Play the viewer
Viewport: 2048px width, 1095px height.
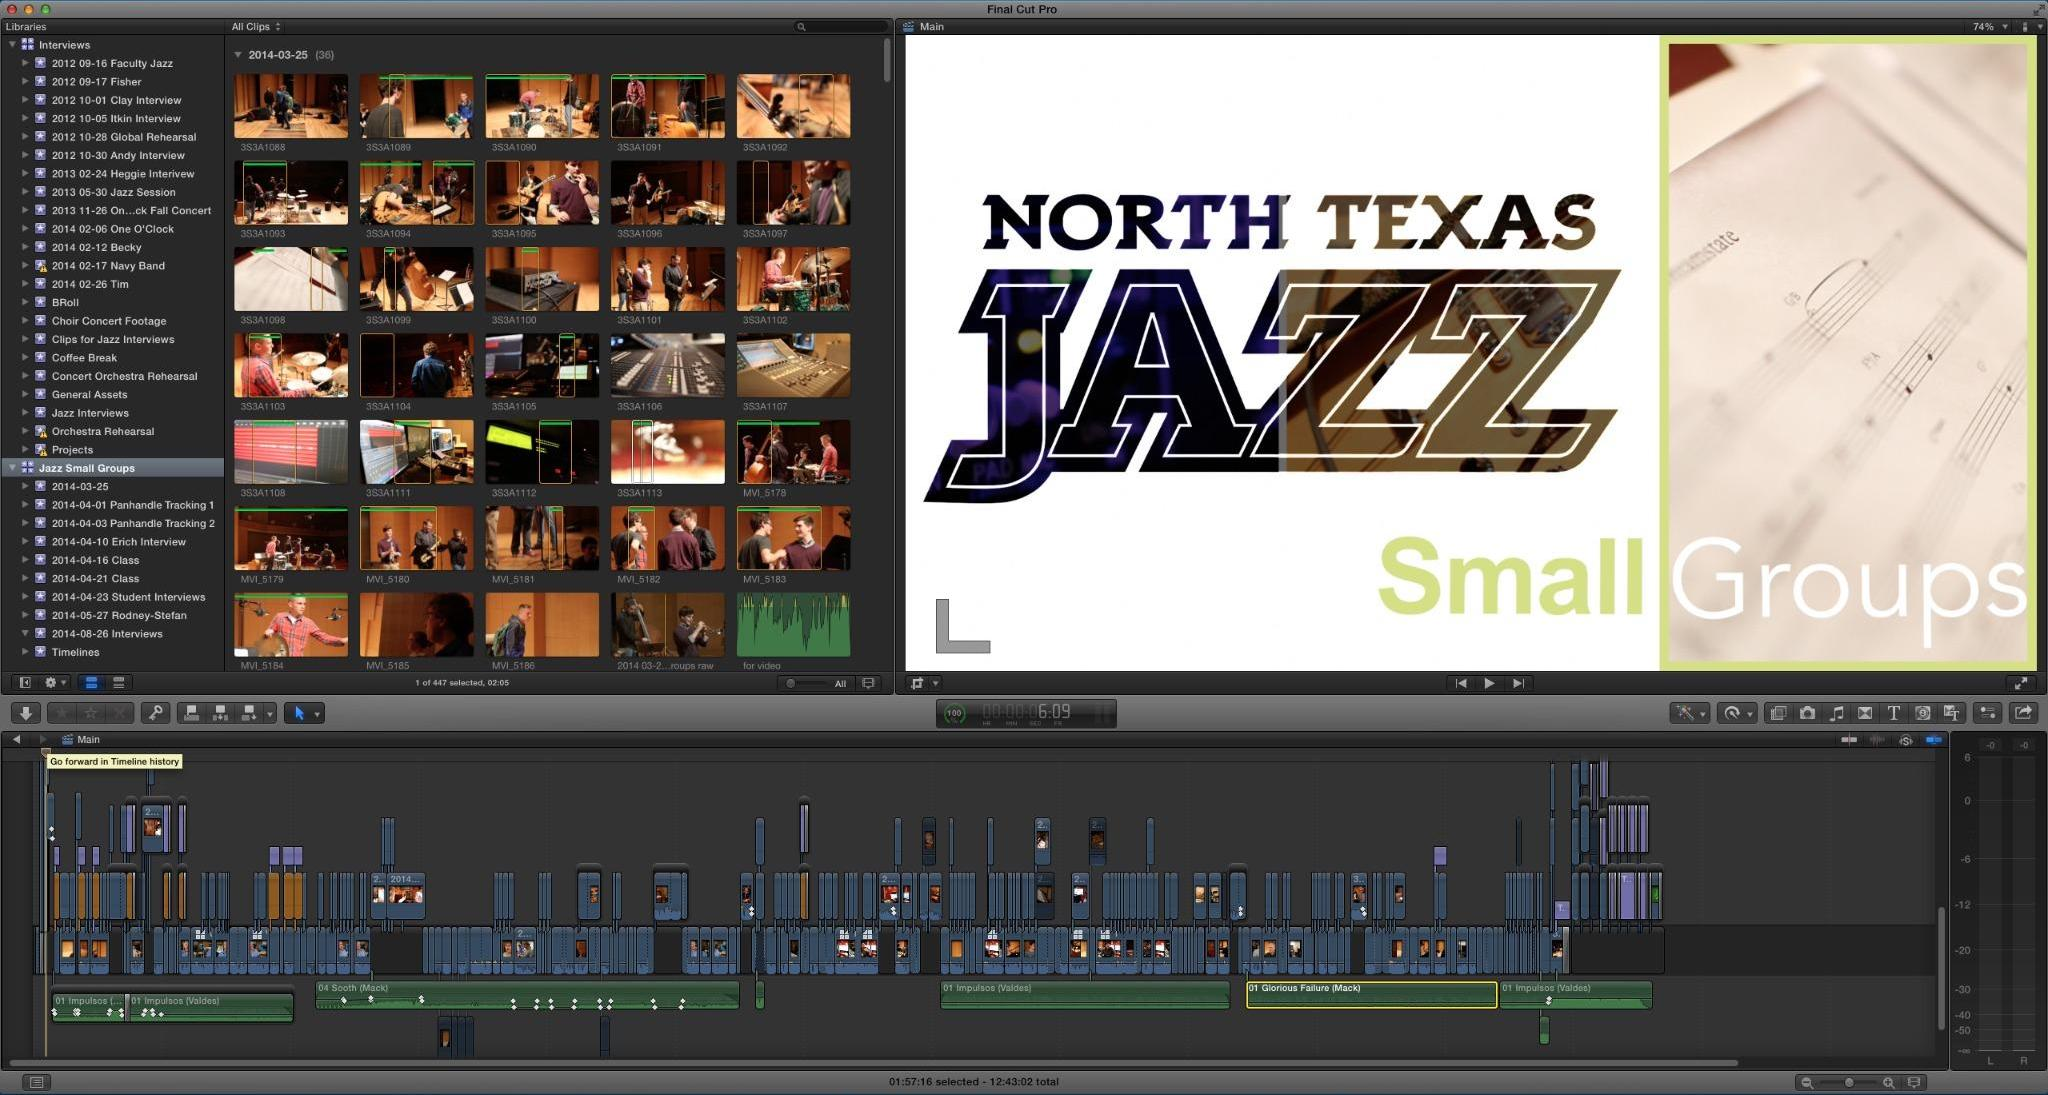pyautogui.click(x=1489, y=683)
